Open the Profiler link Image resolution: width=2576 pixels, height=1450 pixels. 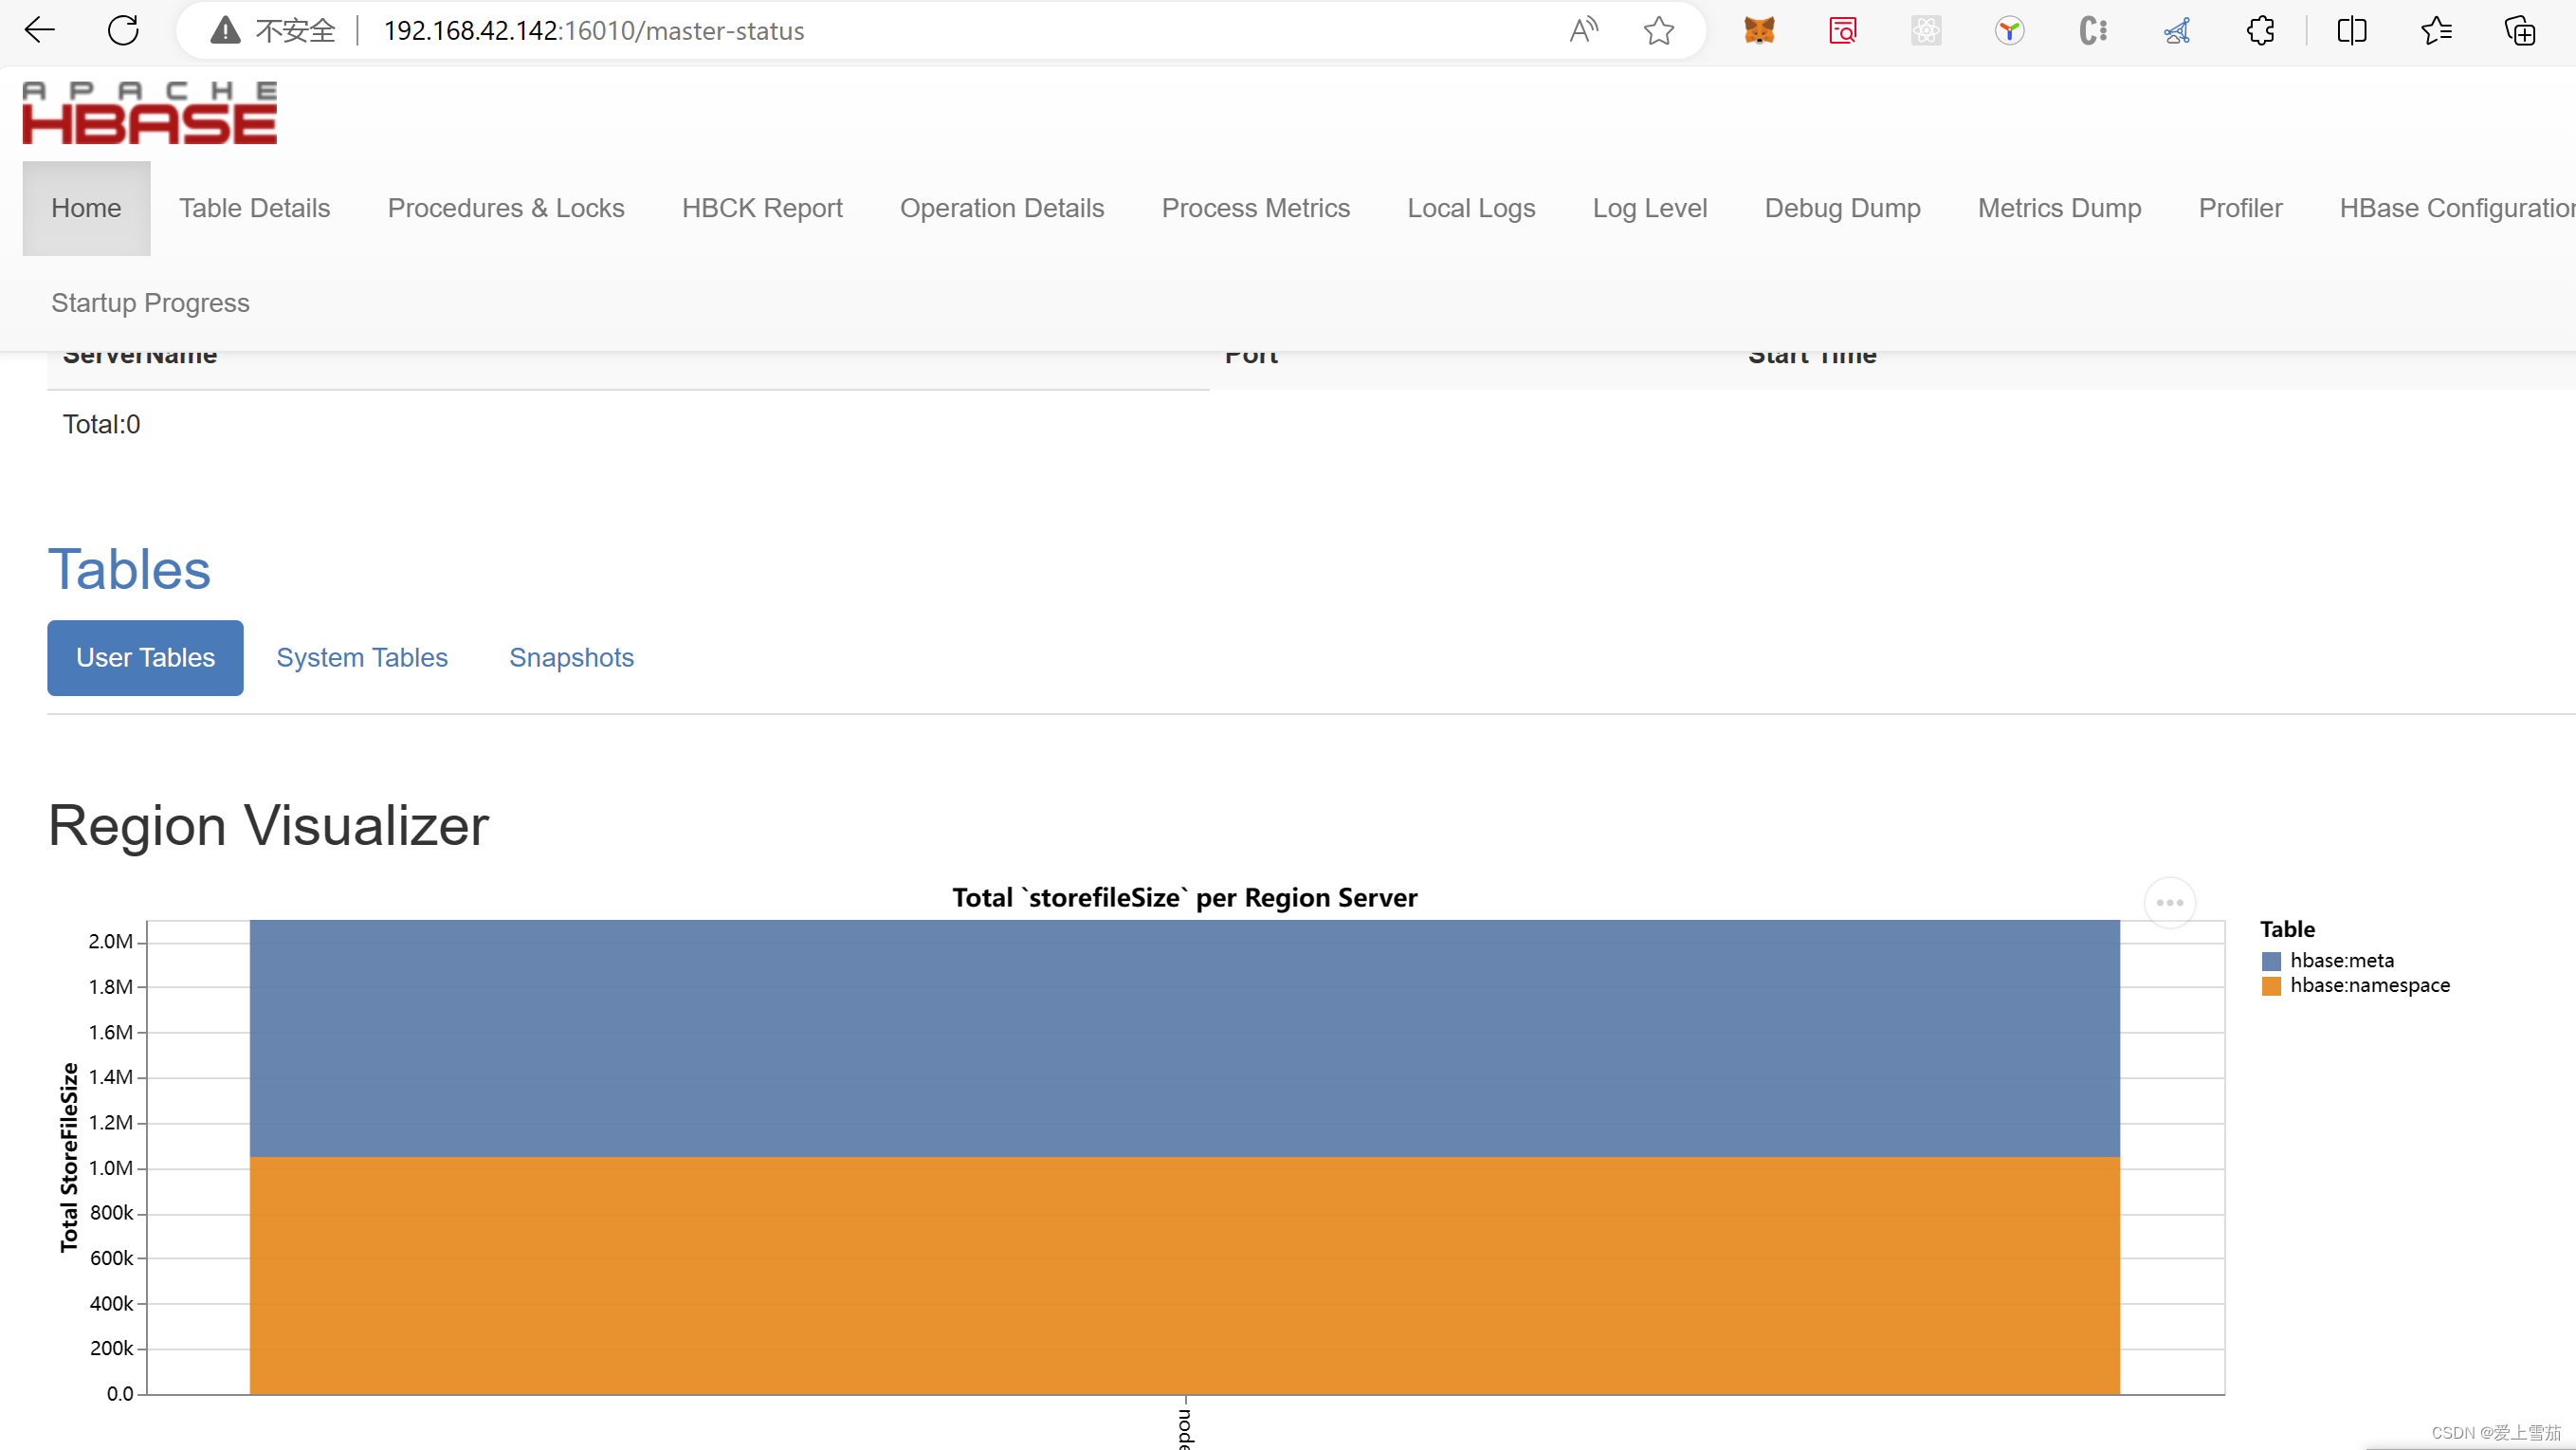[2240, 208]
